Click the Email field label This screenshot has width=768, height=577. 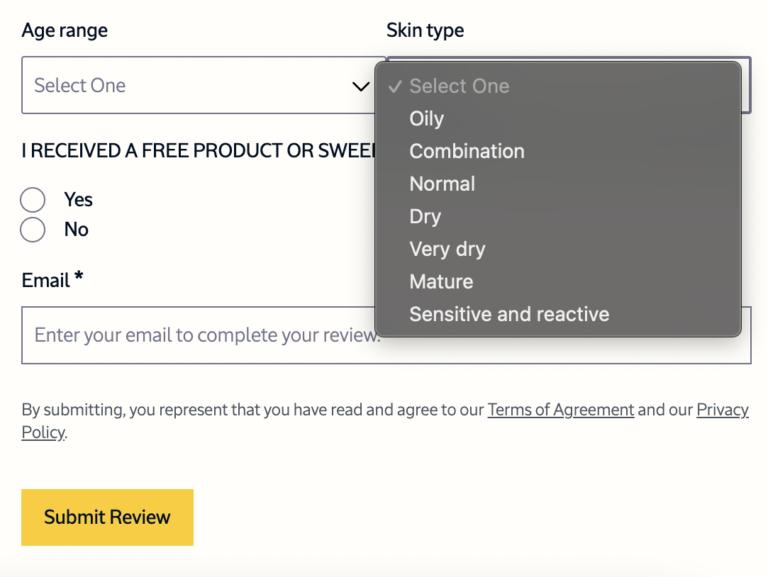tap(46, 281)
